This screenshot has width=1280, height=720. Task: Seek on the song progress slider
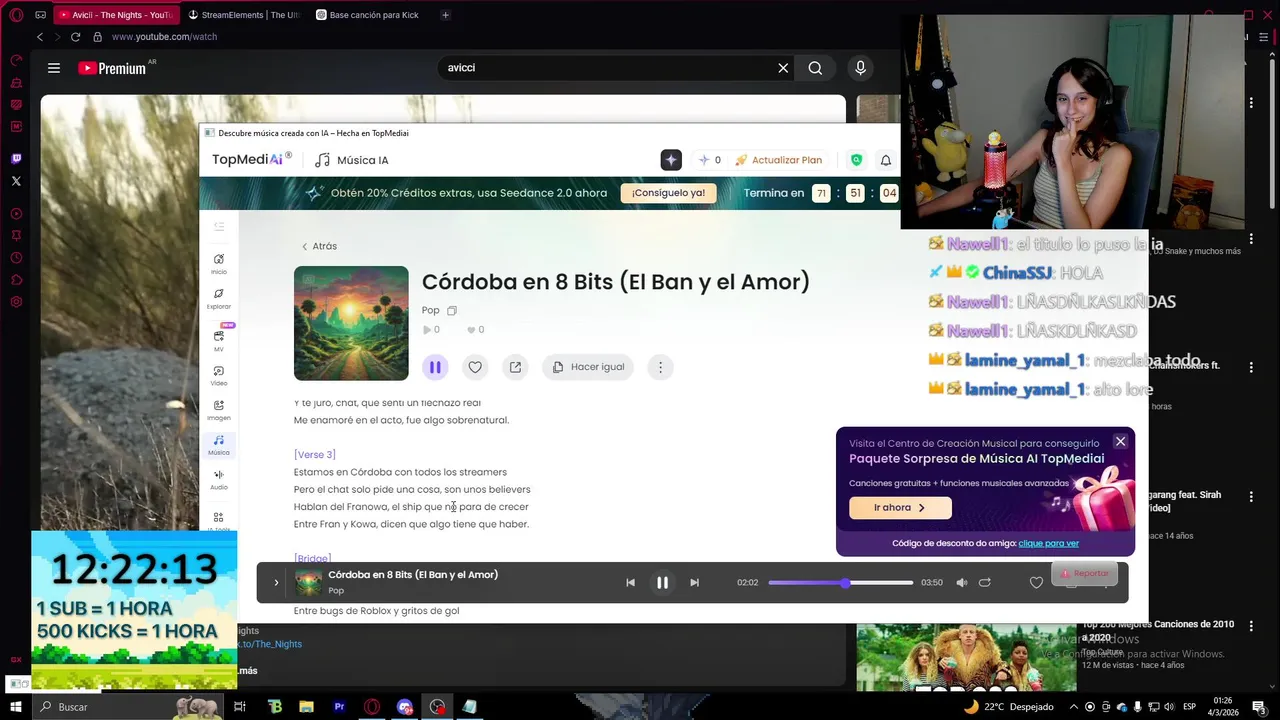841,582
